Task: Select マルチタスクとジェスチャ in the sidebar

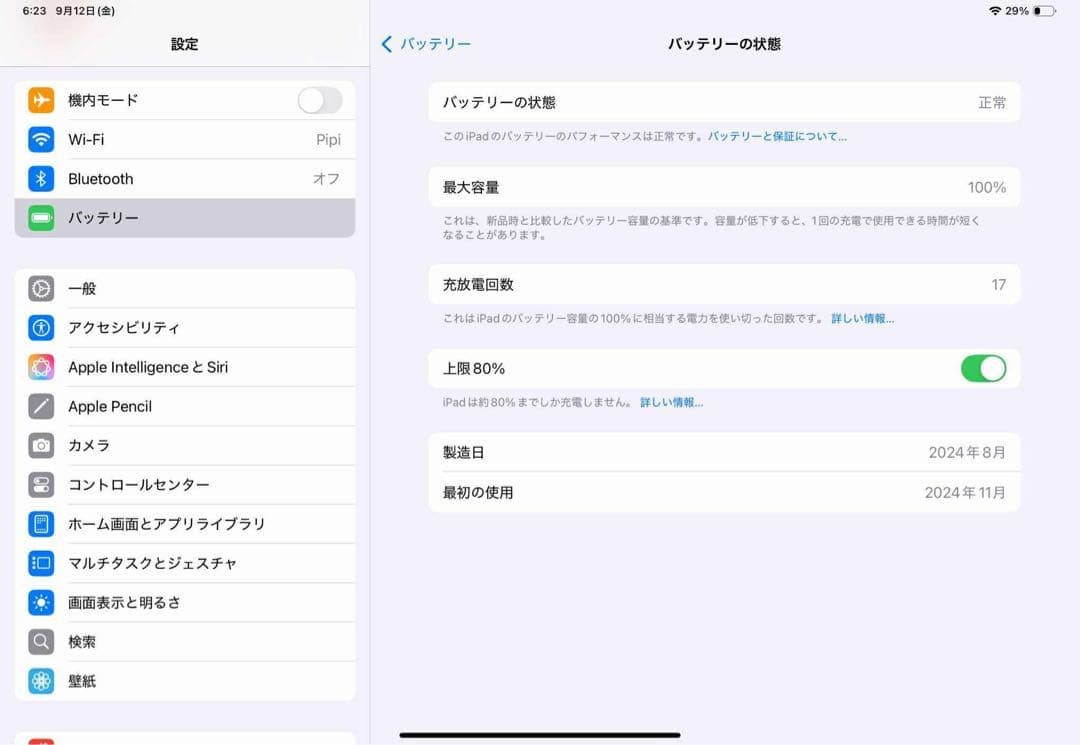Action: [x=185, y=563]
